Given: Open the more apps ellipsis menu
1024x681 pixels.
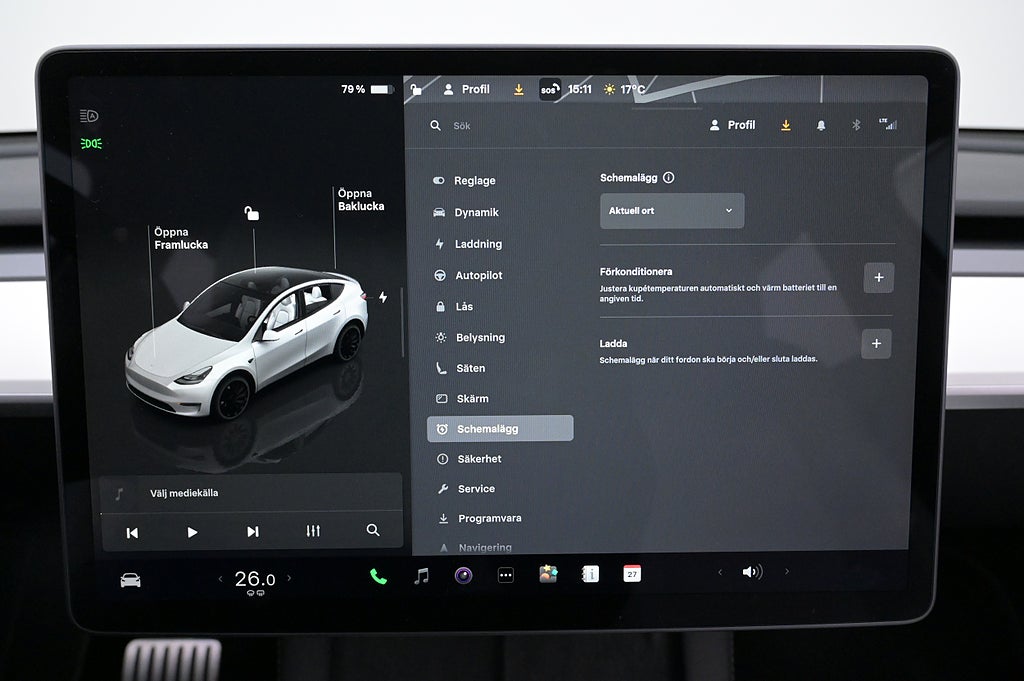Looking at the screenshot, I should point(506,575).
